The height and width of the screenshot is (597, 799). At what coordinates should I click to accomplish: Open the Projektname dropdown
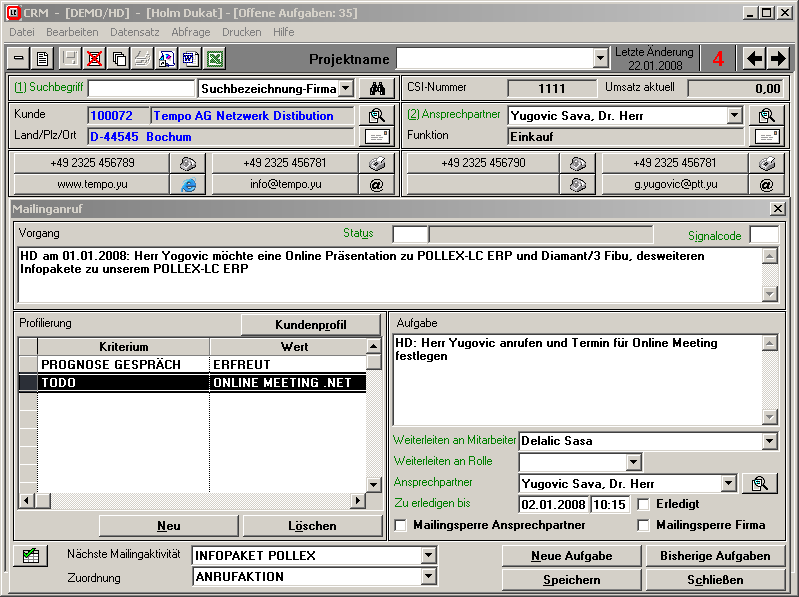[x=600, y=58]
